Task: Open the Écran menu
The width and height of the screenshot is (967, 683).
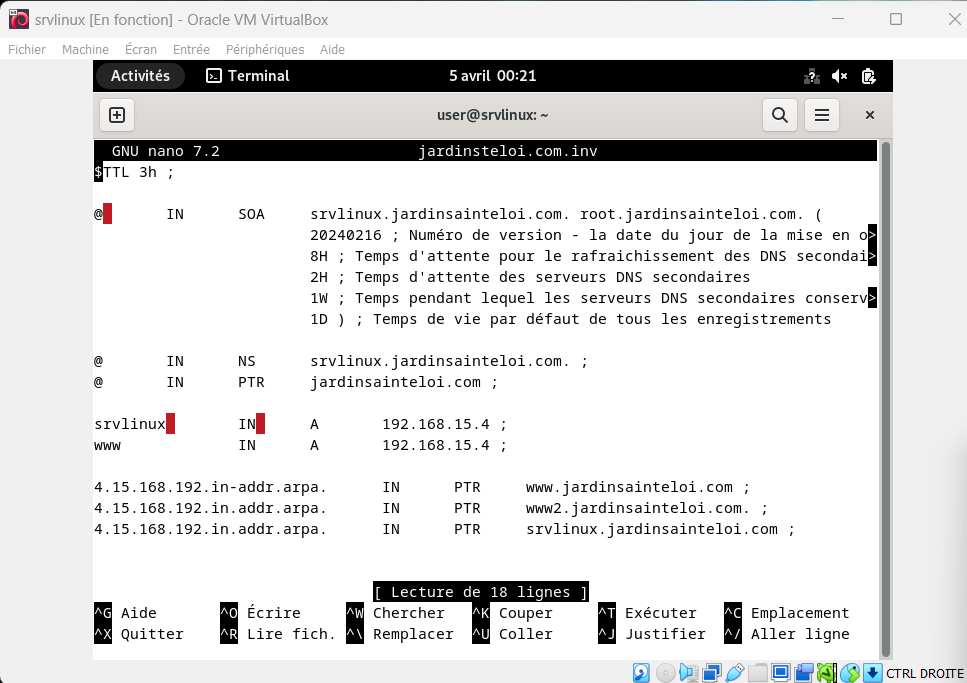Action: (x=141, y=49)
